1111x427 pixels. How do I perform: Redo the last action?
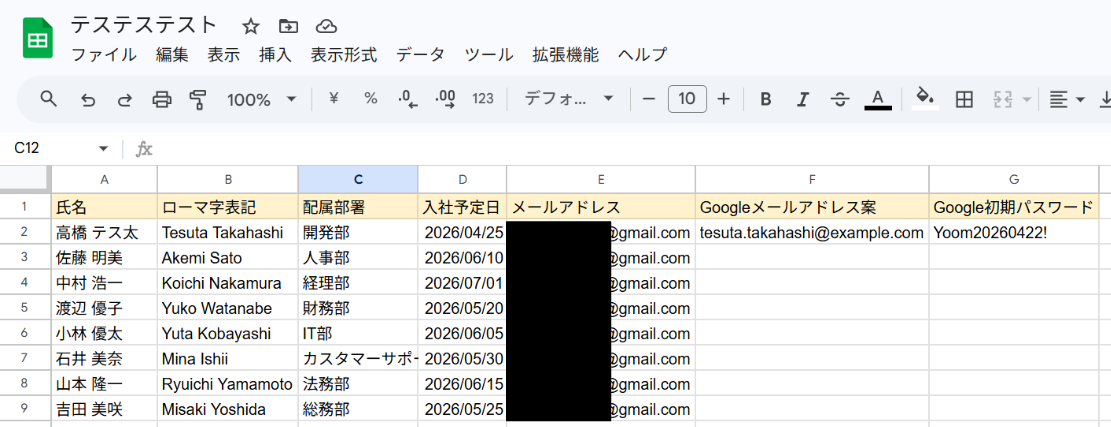tap(125, 99)
